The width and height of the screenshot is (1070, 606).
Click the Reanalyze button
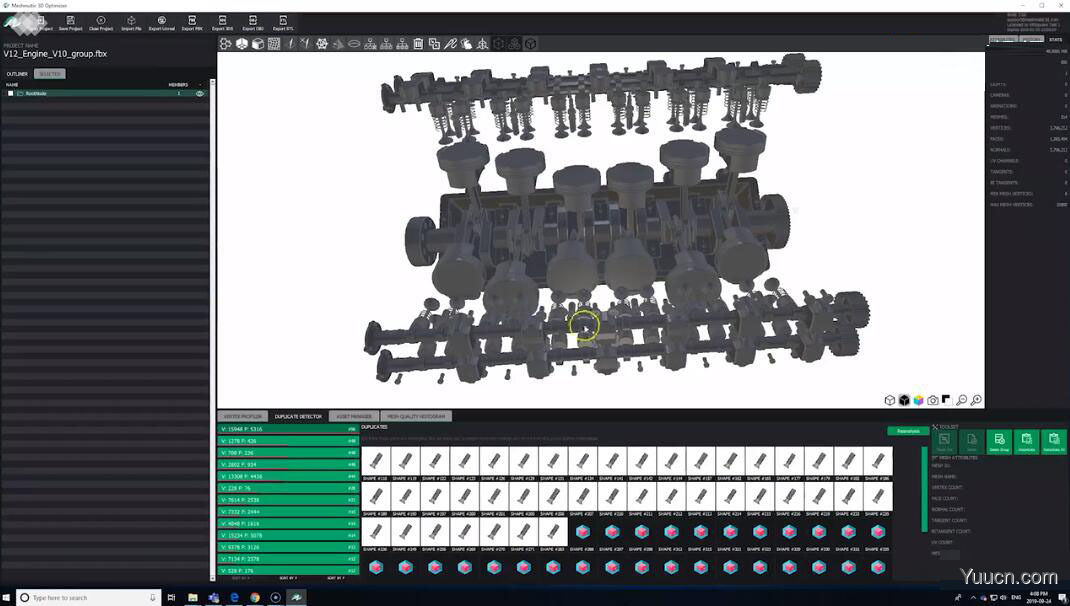pos(906,430)
